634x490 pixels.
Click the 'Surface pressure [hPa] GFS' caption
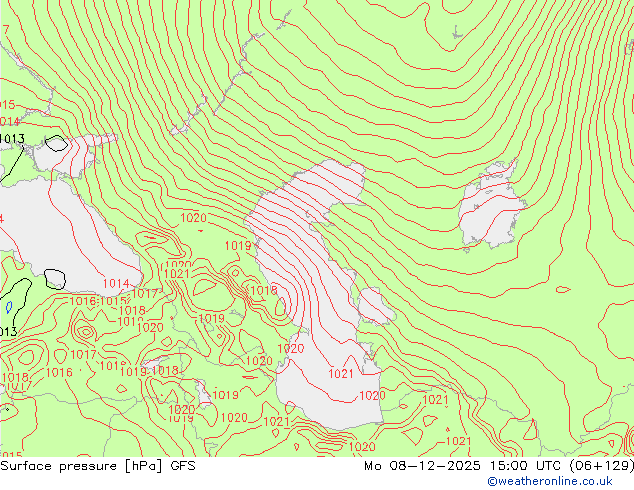98,466
